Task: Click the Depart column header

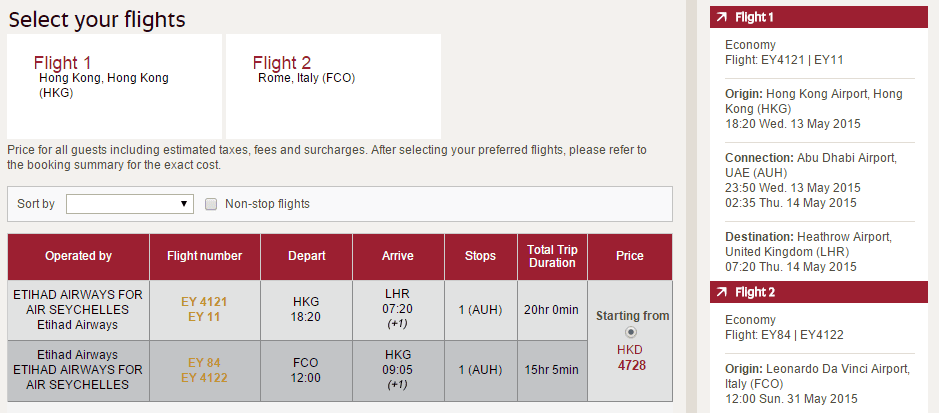Action: pyautogui.click(x=307, y=256)
